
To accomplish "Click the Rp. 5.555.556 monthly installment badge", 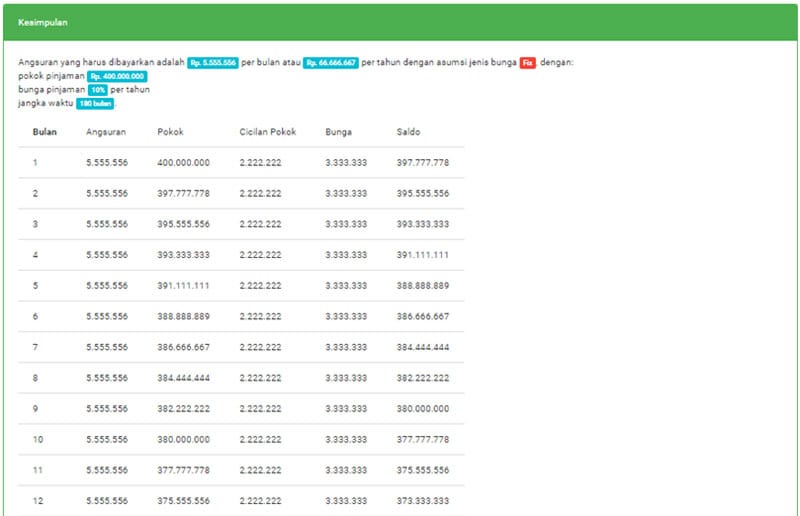I will click(212, 63).
